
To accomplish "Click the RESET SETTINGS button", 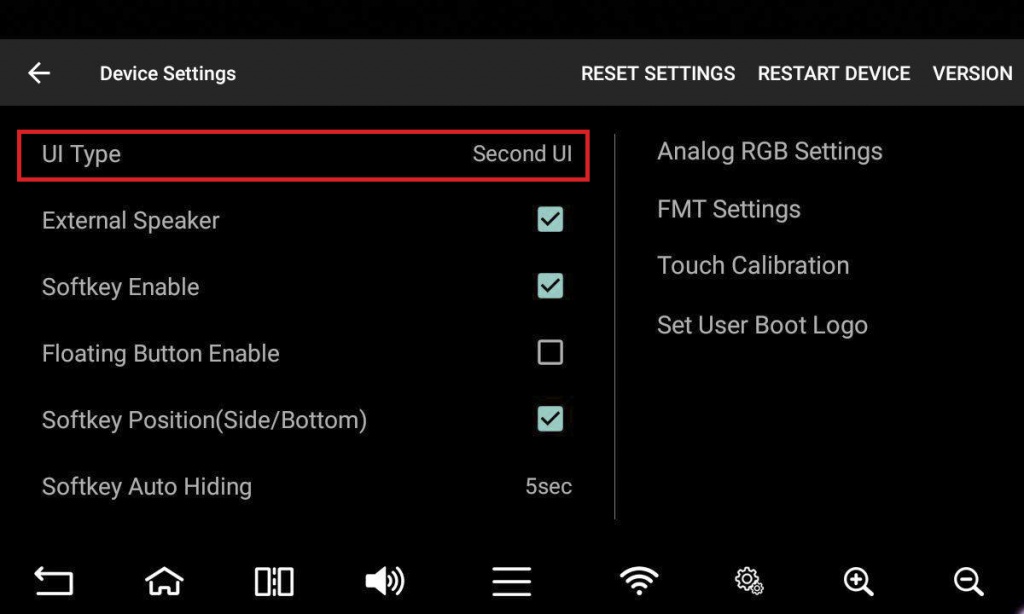I will pos(658,73).
